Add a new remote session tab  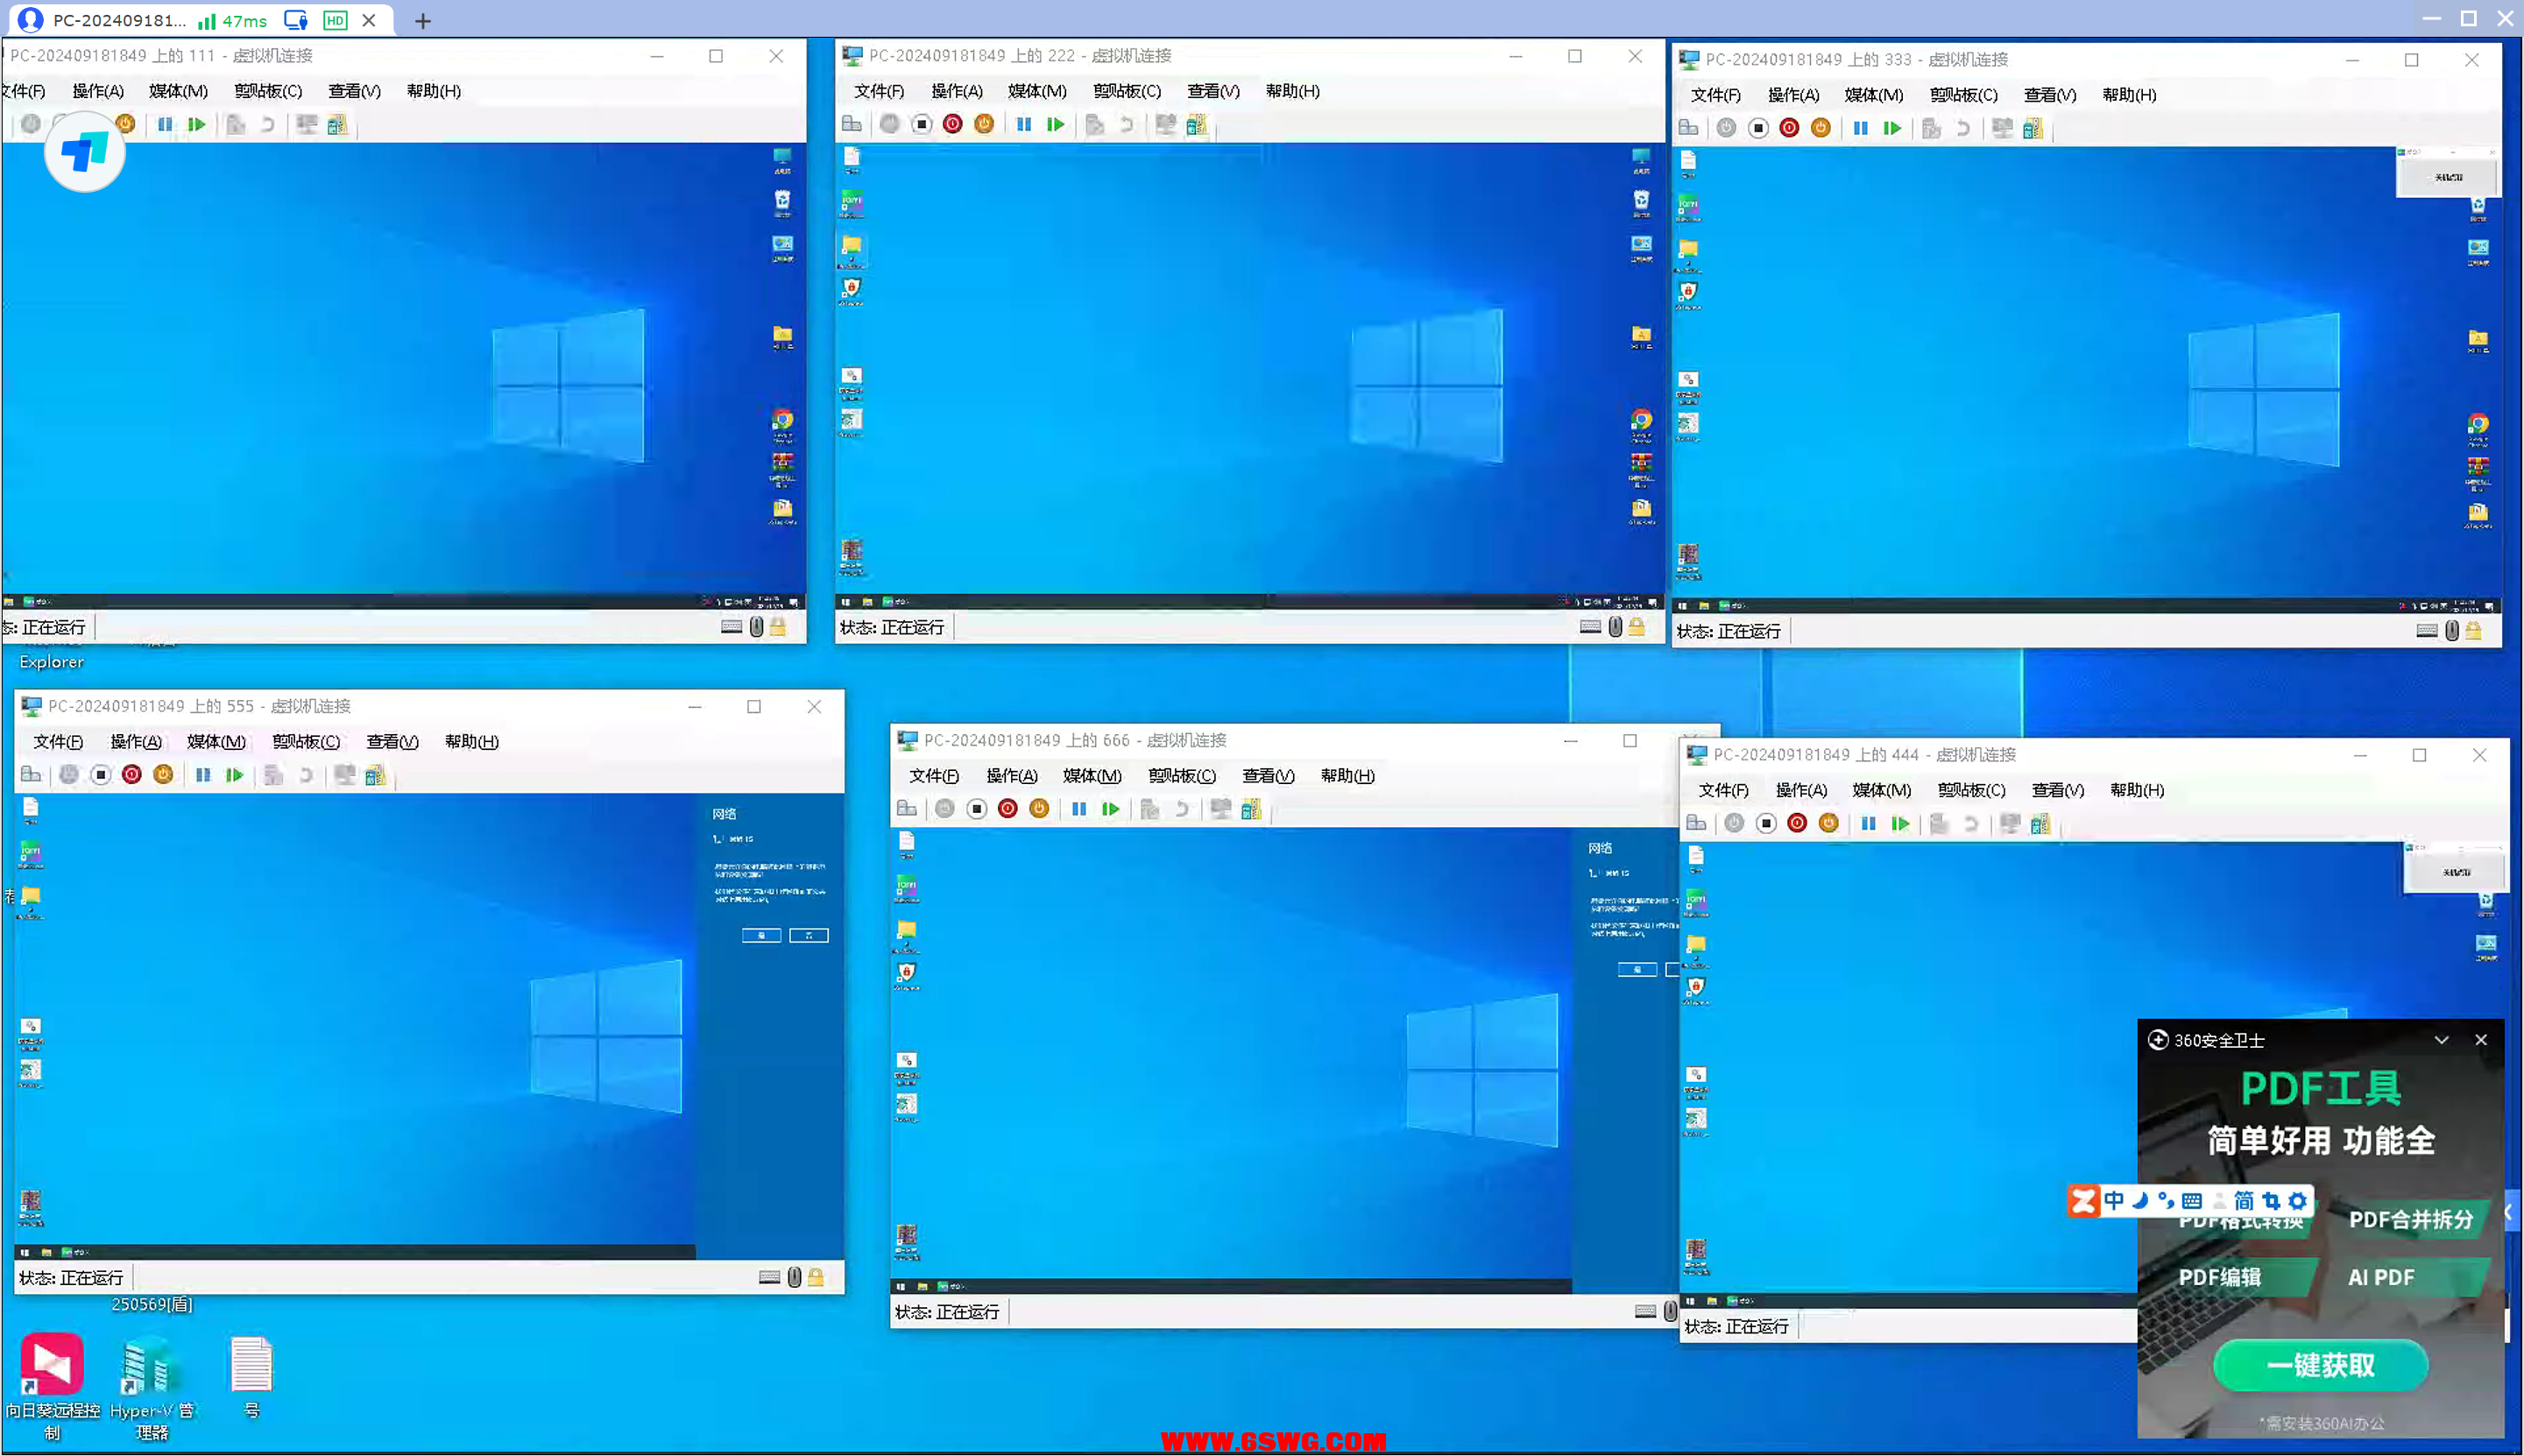tap(423, 21)
